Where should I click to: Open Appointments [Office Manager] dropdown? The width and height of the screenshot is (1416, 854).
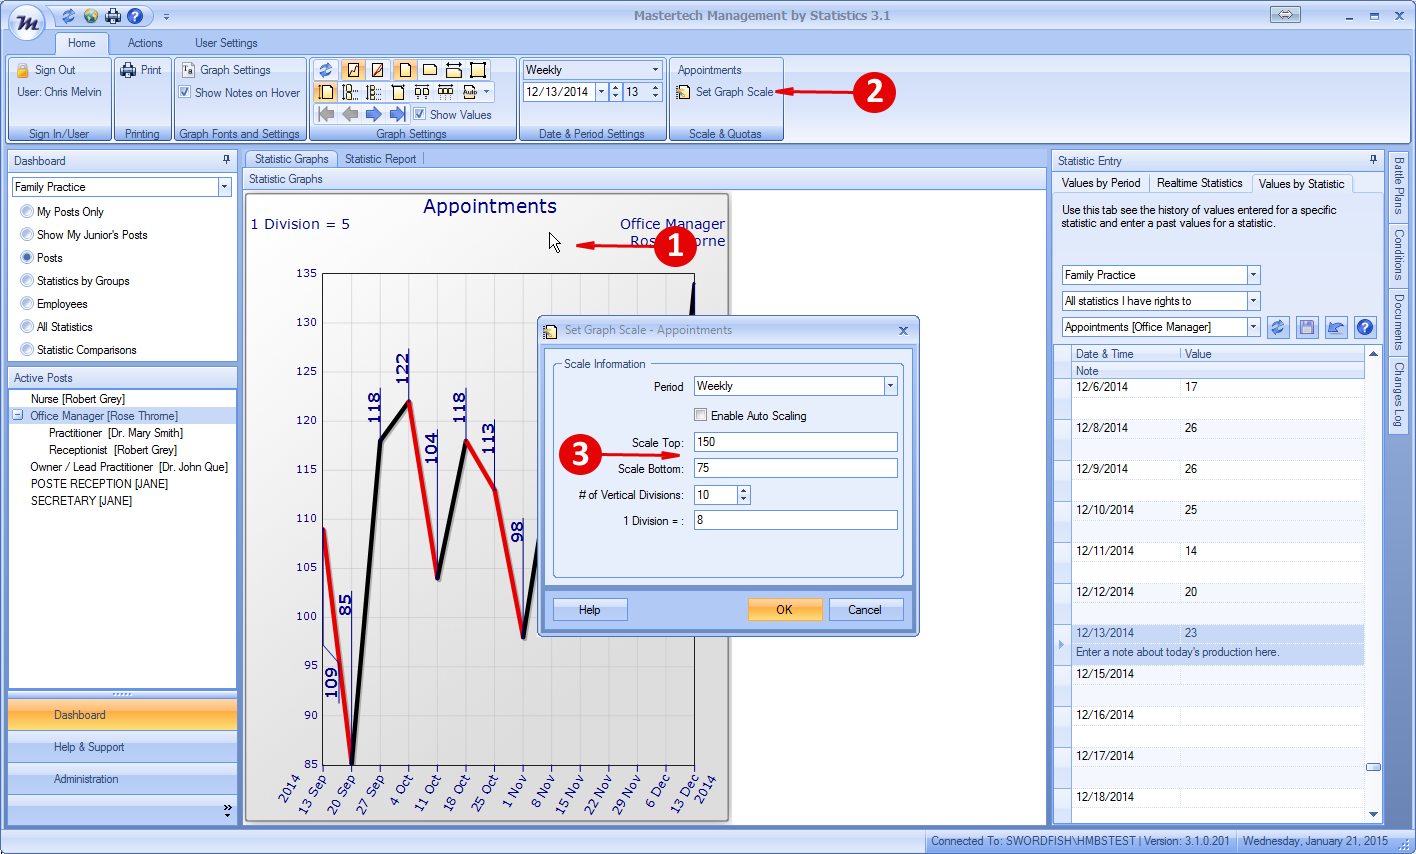[1253, 327]
